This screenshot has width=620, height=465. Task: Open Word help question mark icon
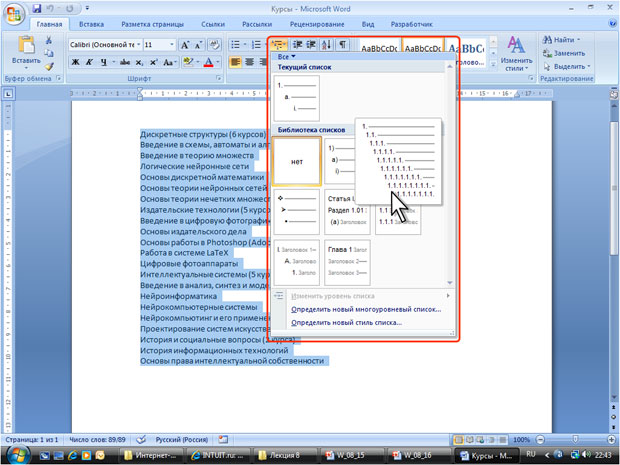[x=612, y=23]
